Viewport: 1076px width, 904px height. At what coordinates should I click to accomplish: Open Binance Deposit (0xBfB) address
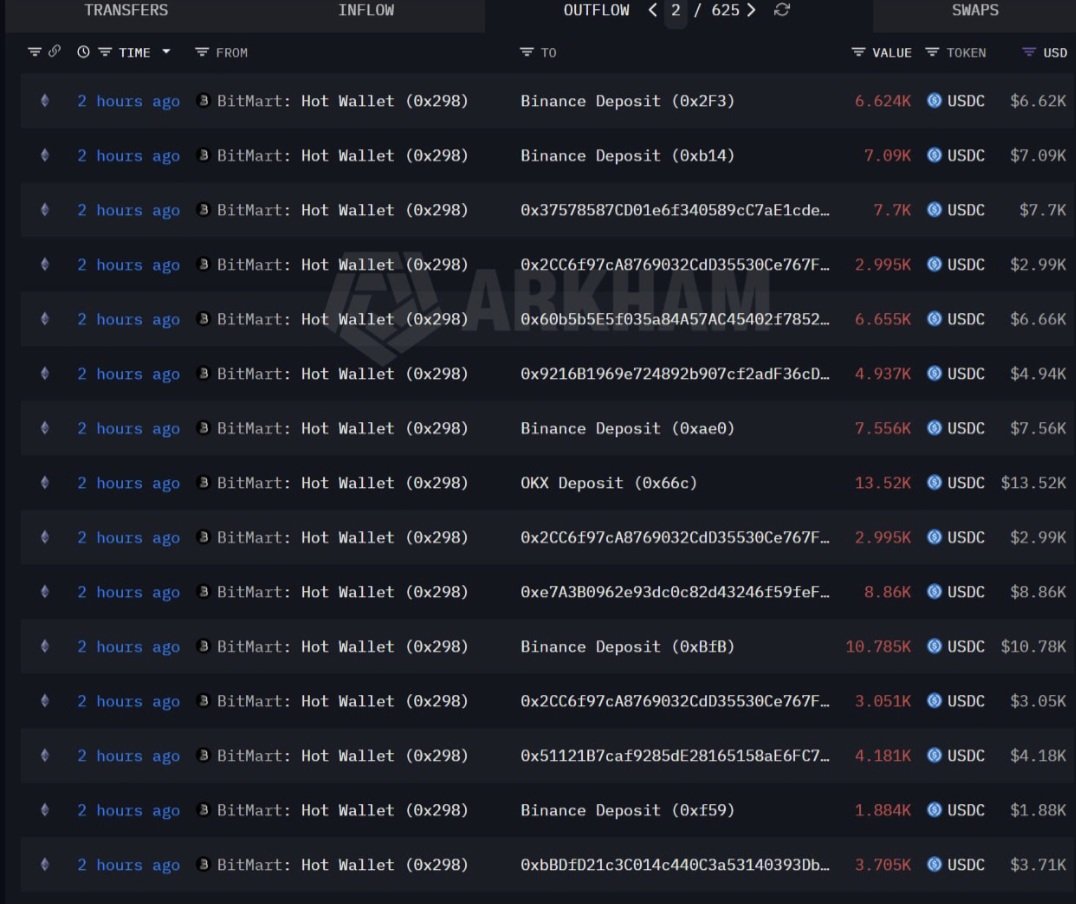point(627,647)
